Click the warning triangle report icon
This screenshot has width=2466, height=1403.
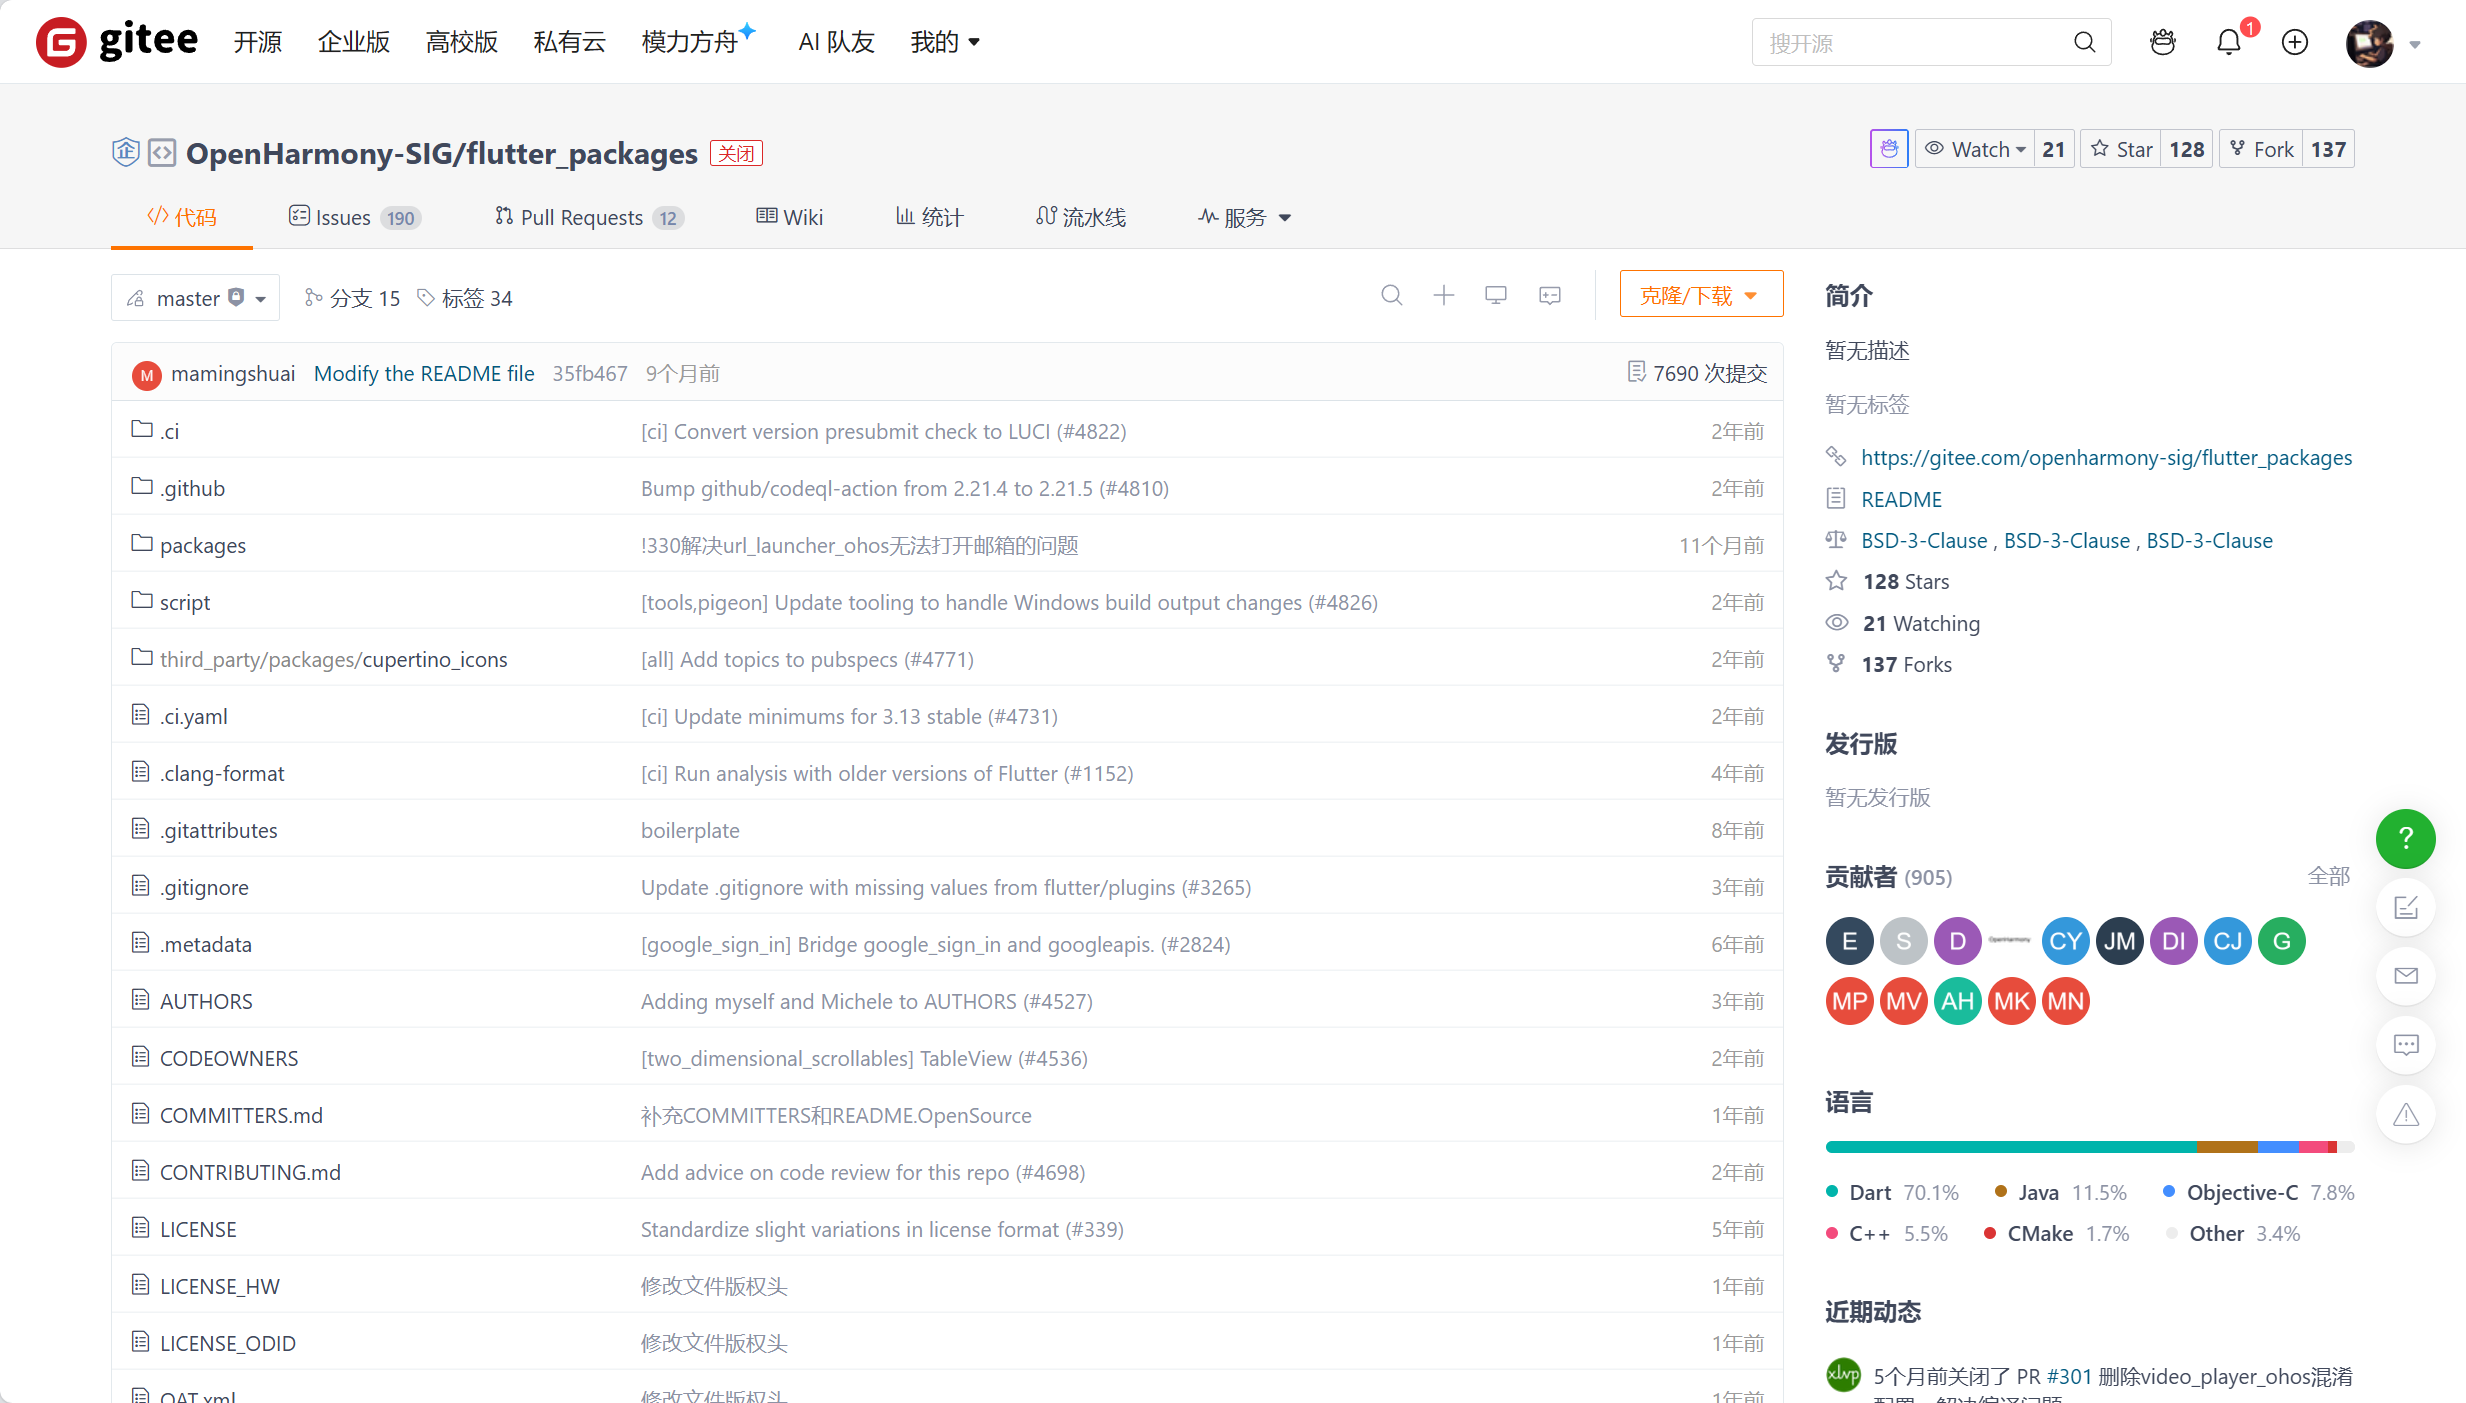(x=2405, y=1115)
